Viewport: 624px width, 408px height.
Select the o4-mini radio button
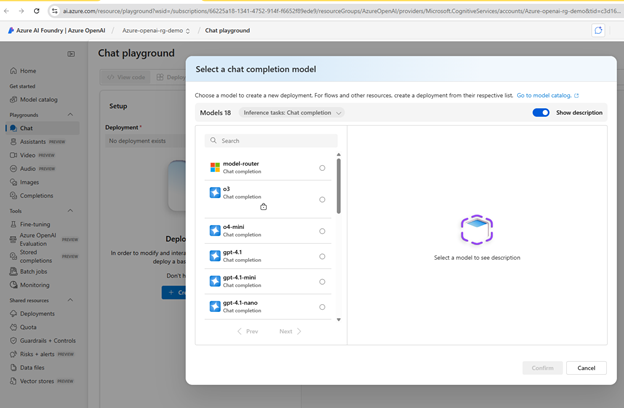pos(322,231)
